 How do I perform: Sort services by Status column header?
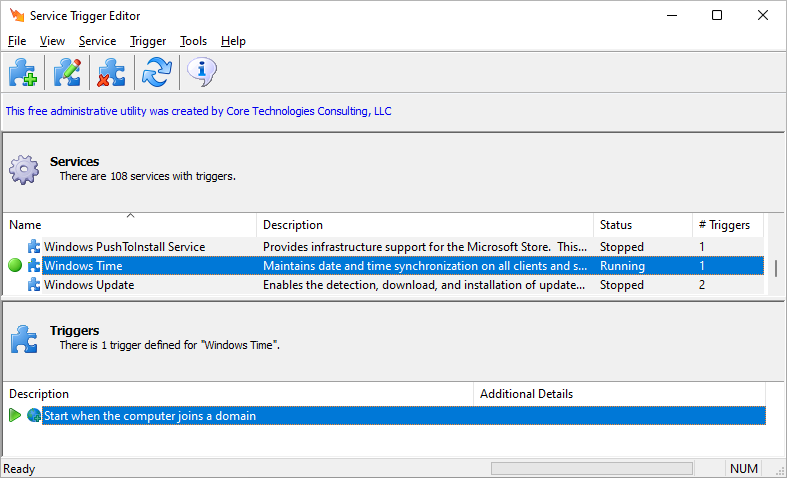coord(643,225)
